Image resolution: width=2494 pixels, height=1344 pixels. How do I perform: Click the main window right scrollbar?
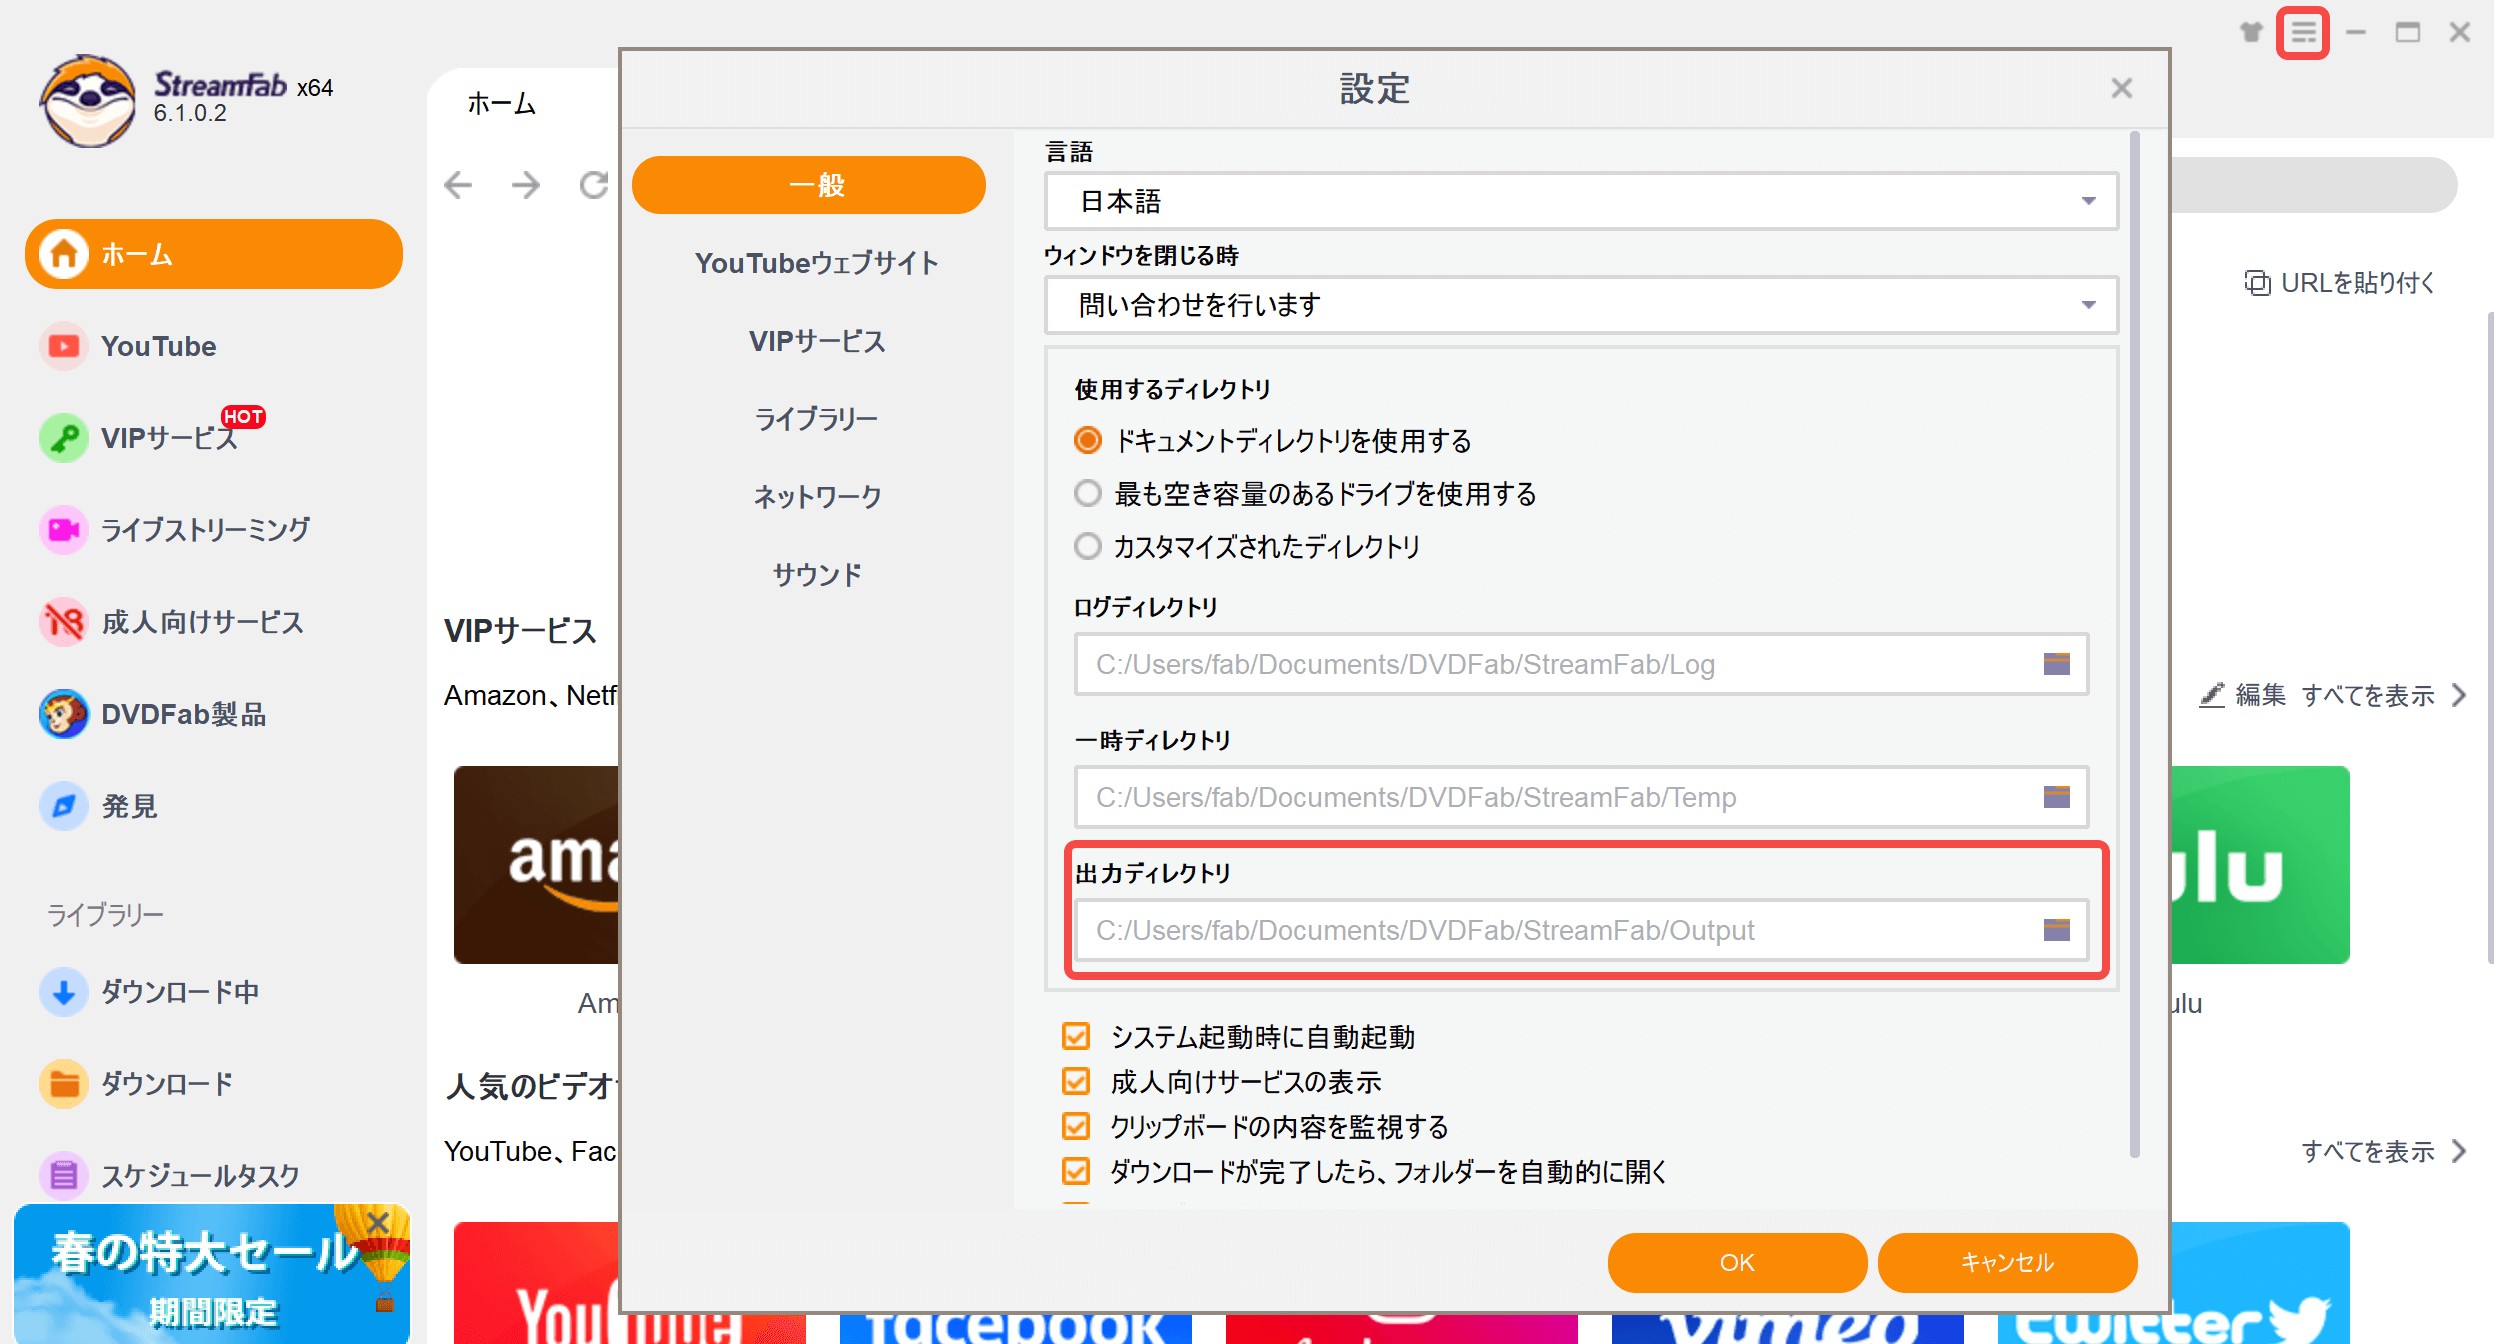coord(2489,638)
